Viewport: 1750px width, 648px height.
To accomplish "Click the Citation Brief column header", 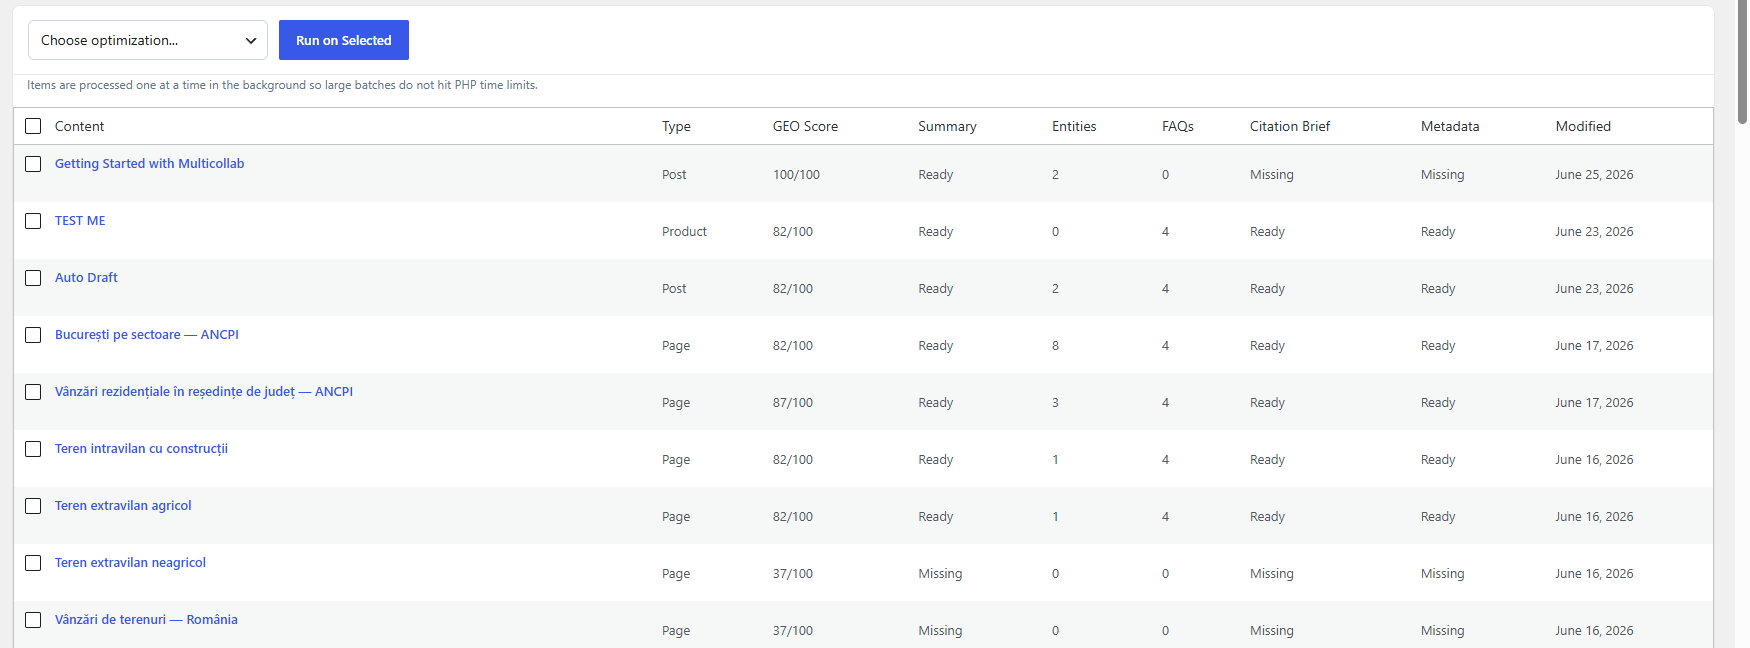I will (x=1290, y=126).
